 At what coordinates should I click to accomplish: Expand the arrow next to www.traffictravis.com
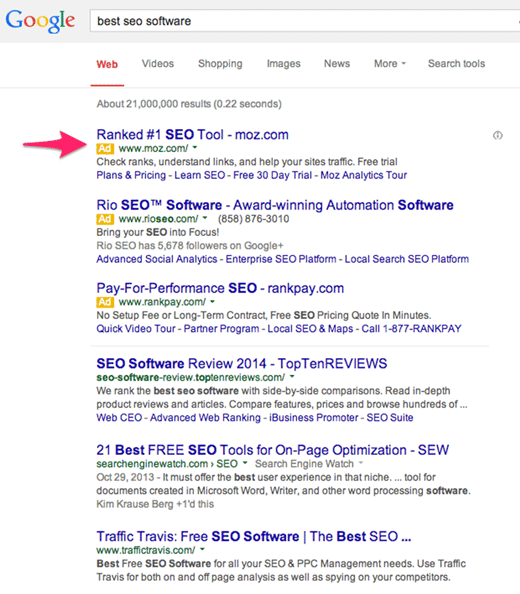[x=202, y=549]
